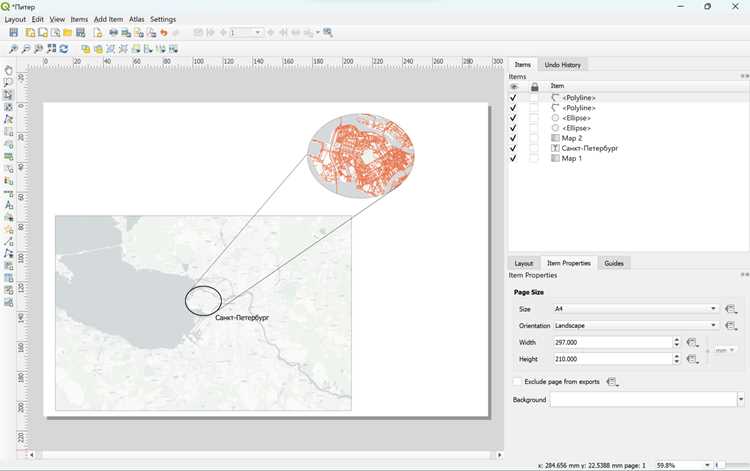Expand the Background style dropdown arrow
This screenshot has width=750, height=471.
point(741,399)
